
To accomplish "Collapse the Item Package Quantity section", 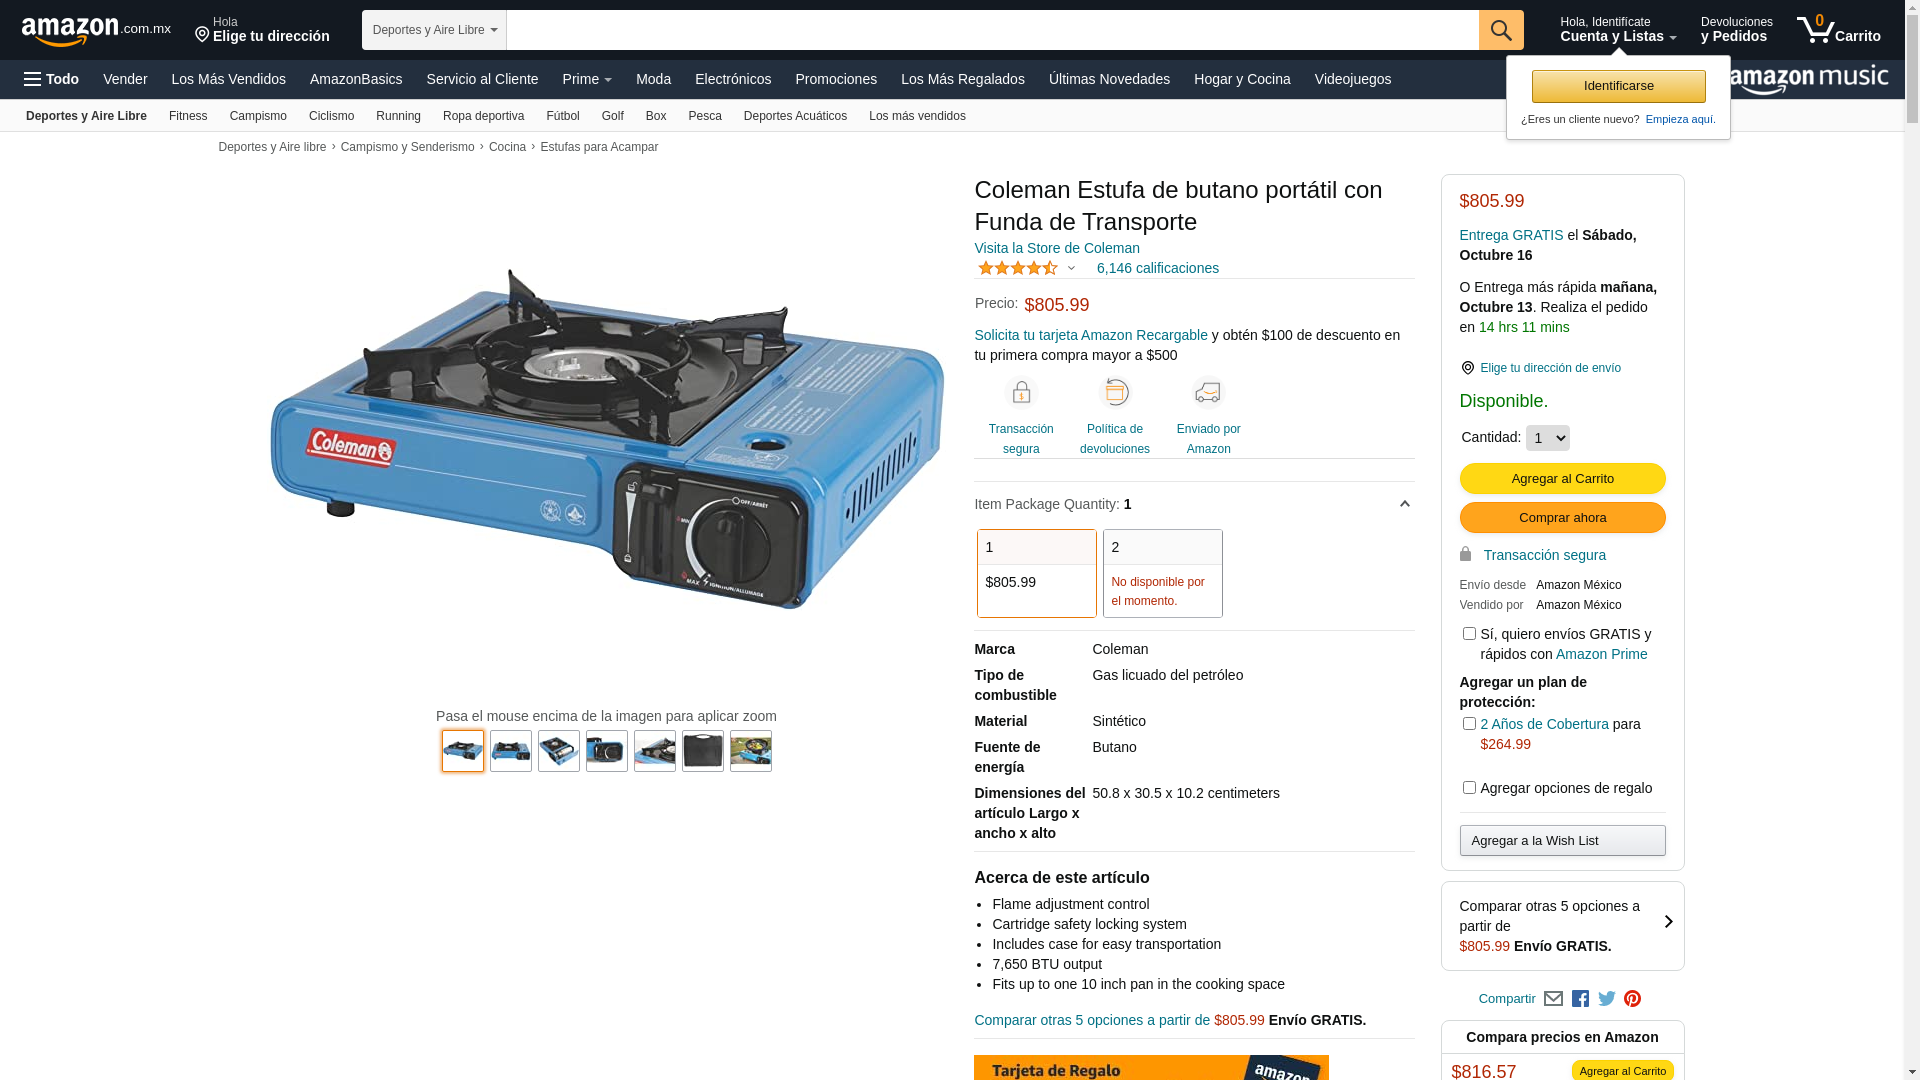I will [1404, 504].
